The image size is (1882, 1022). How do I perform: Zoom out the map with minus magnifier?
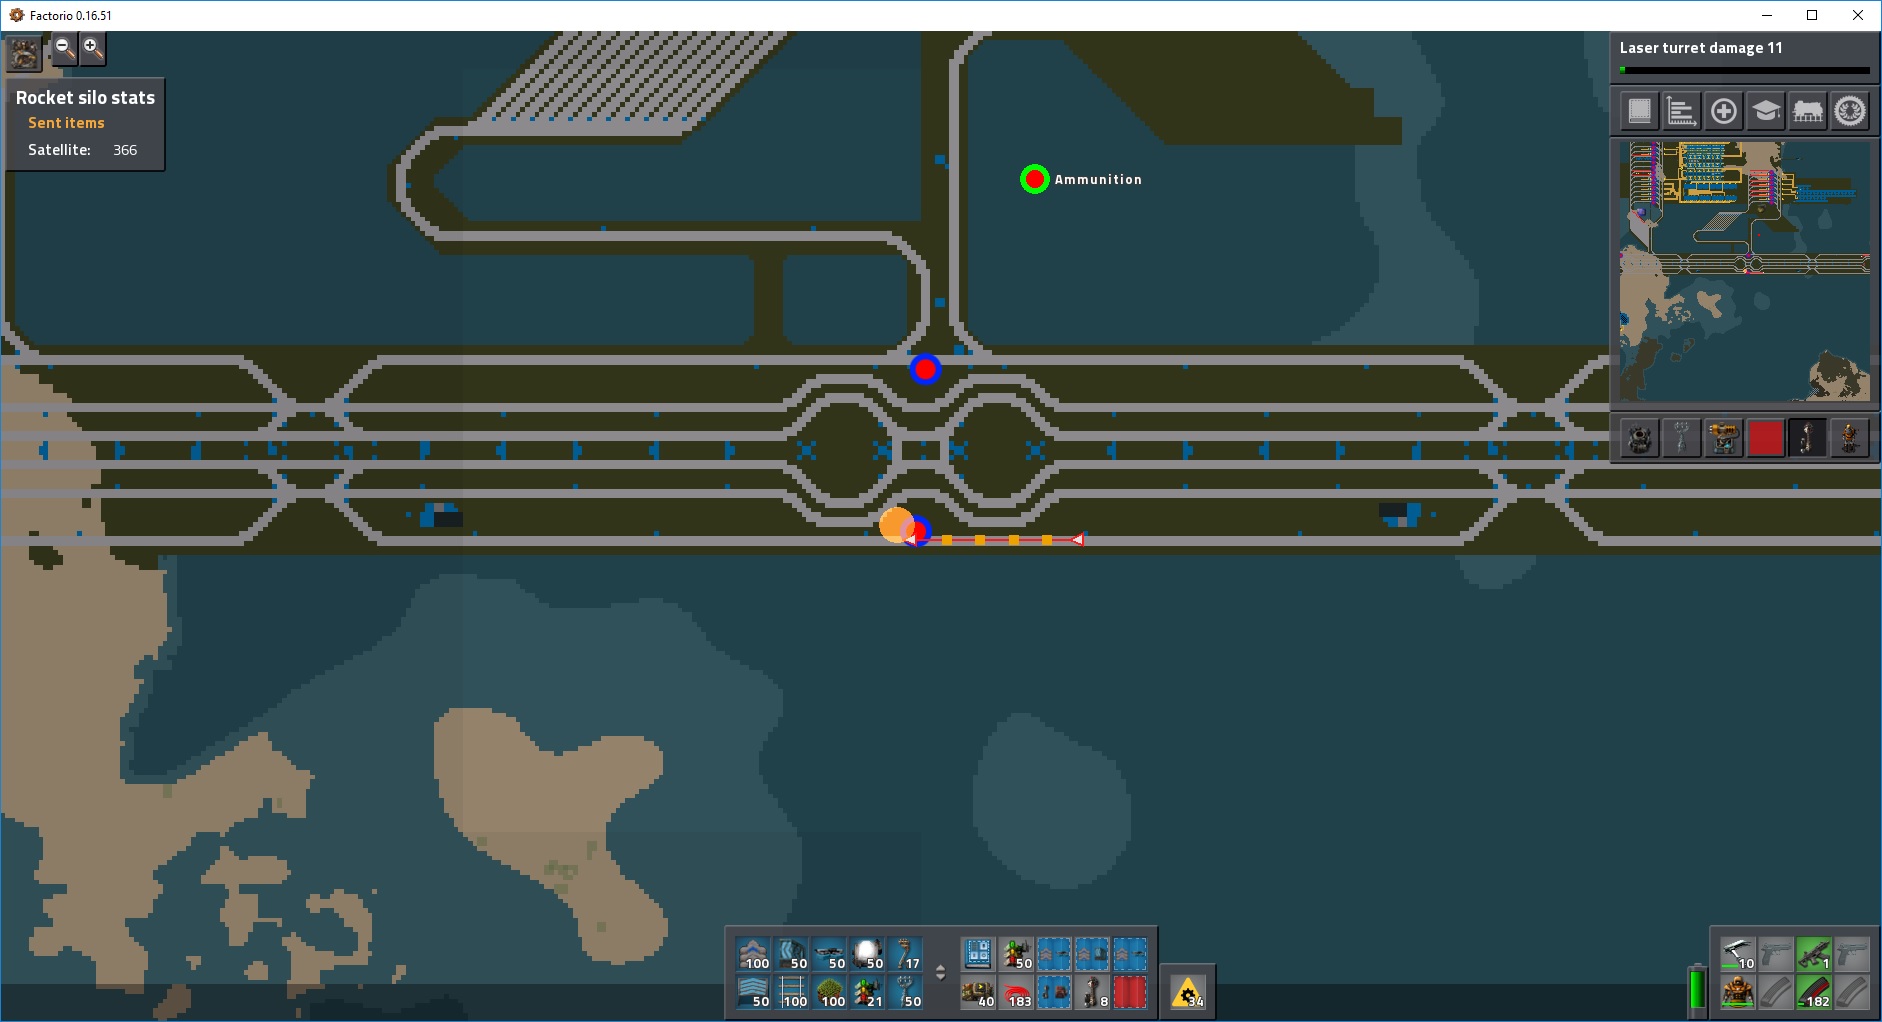tap(64, 48)
